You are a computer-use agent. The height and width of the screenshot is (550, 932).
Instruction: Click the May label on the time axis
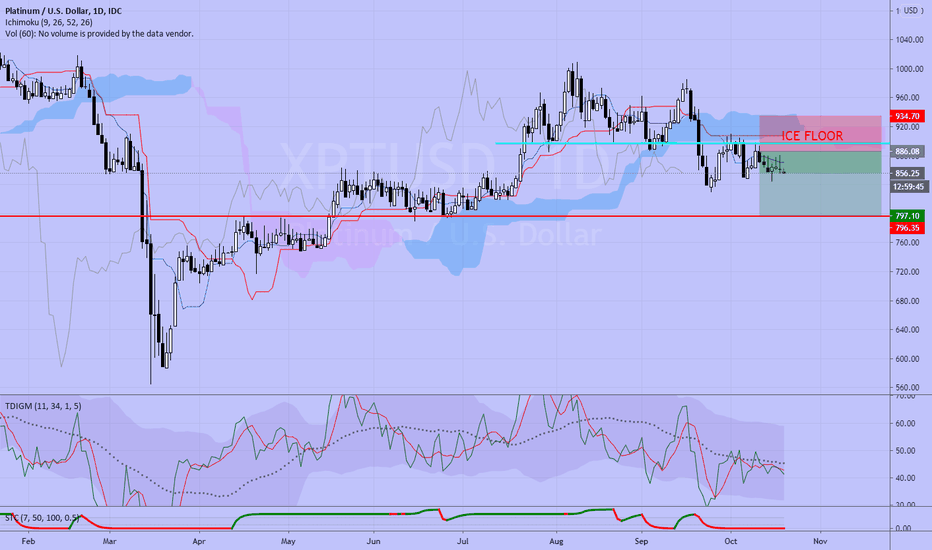pyautogui.click(x=288, y=542)
